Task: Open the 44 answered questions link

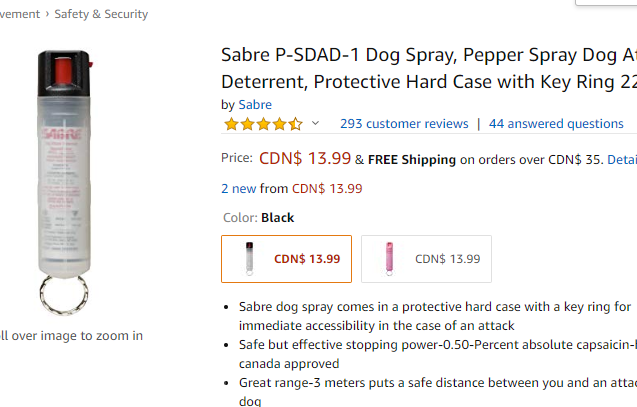Action: (x=556, y=124)
